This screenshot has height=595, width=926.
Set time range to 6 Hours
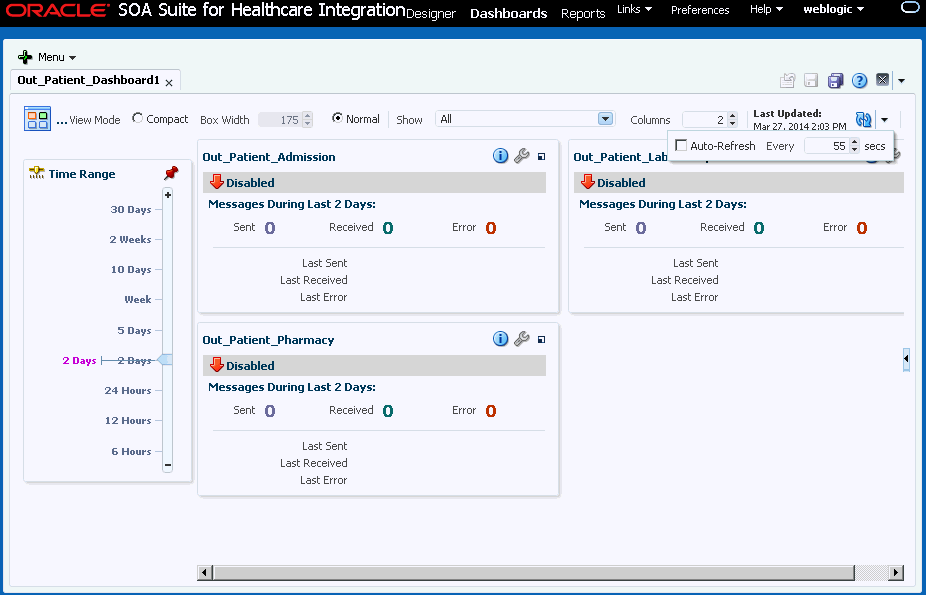click(131, 452)
